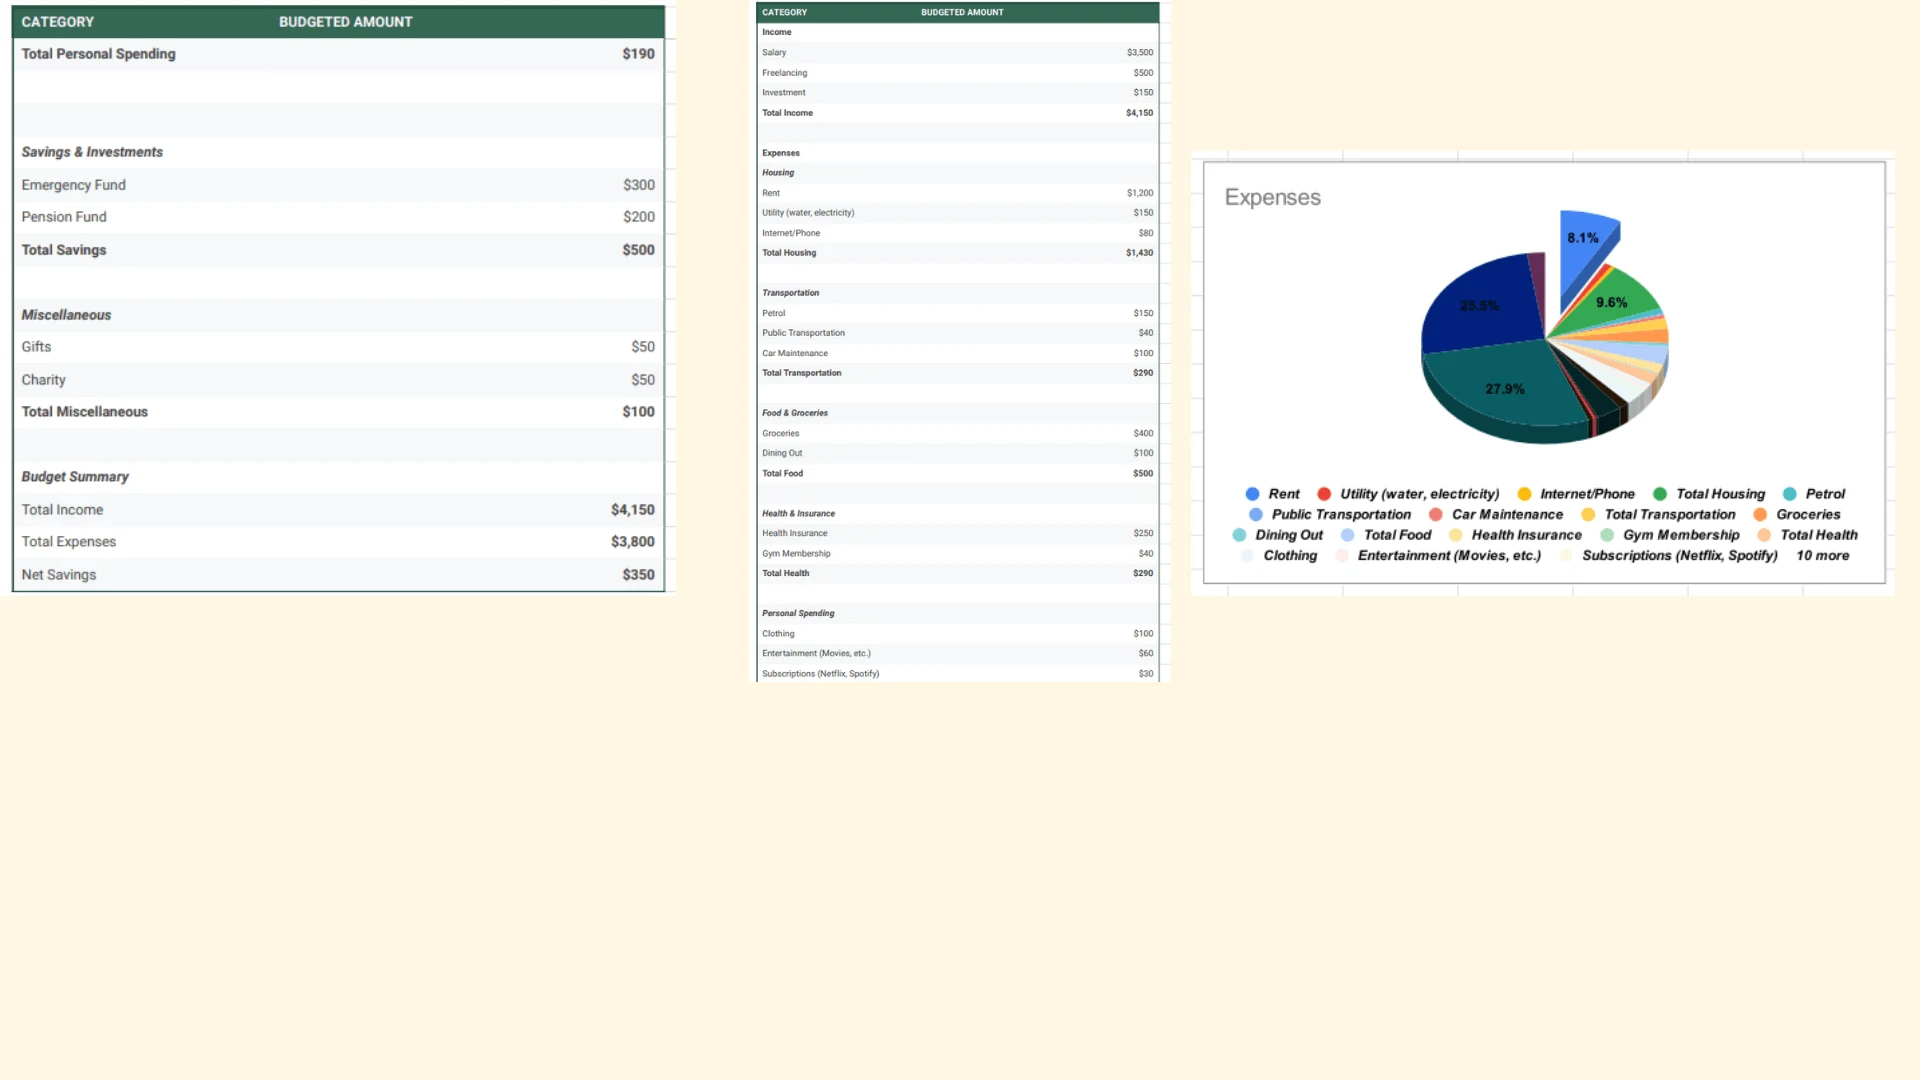Click the Emergency Fund row label
This screenshot has height=1080, width=1920.
pyautogui.click(x=74, y=185)
